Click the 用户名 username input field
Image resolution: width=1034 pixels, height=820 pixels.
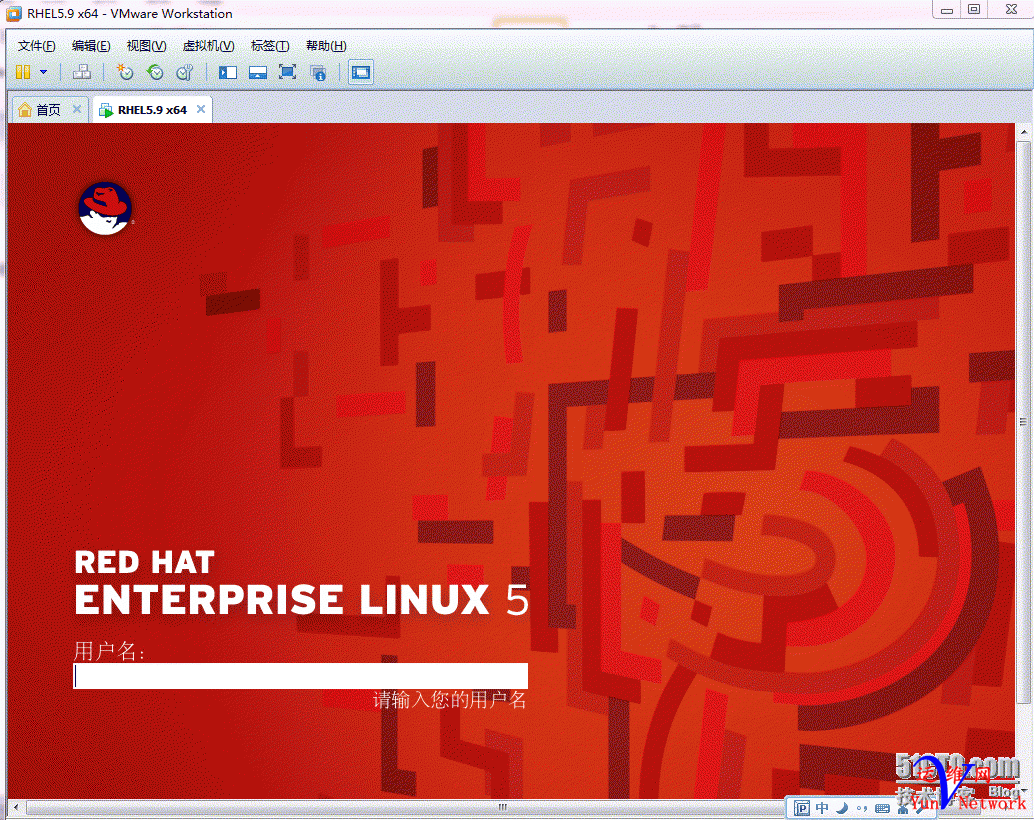[x=300, y=676]
